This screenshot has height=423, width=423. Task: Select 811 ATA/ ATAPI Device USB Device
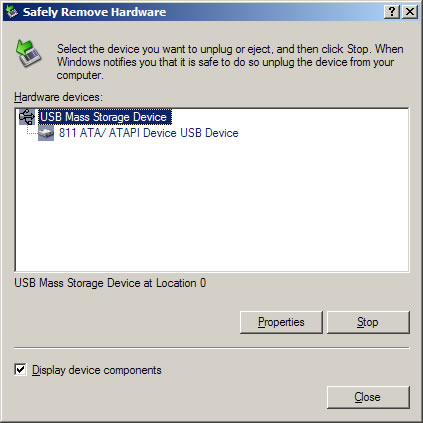coord(149,133)
